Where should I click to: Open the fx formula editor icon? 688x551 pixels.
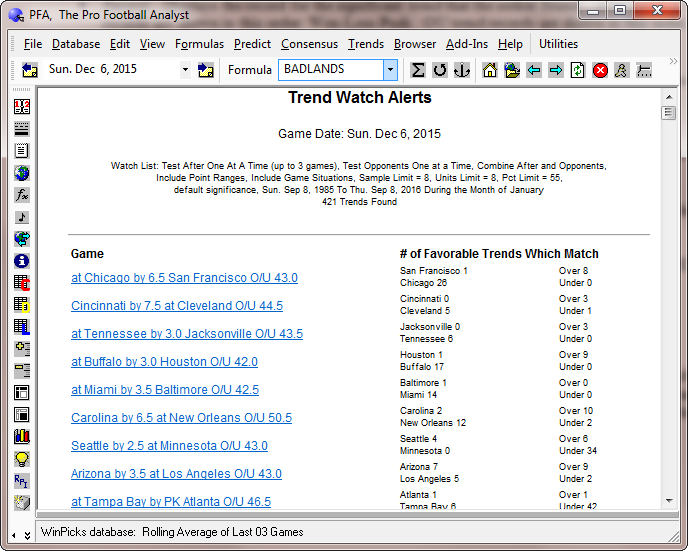(x=22, y=195)
